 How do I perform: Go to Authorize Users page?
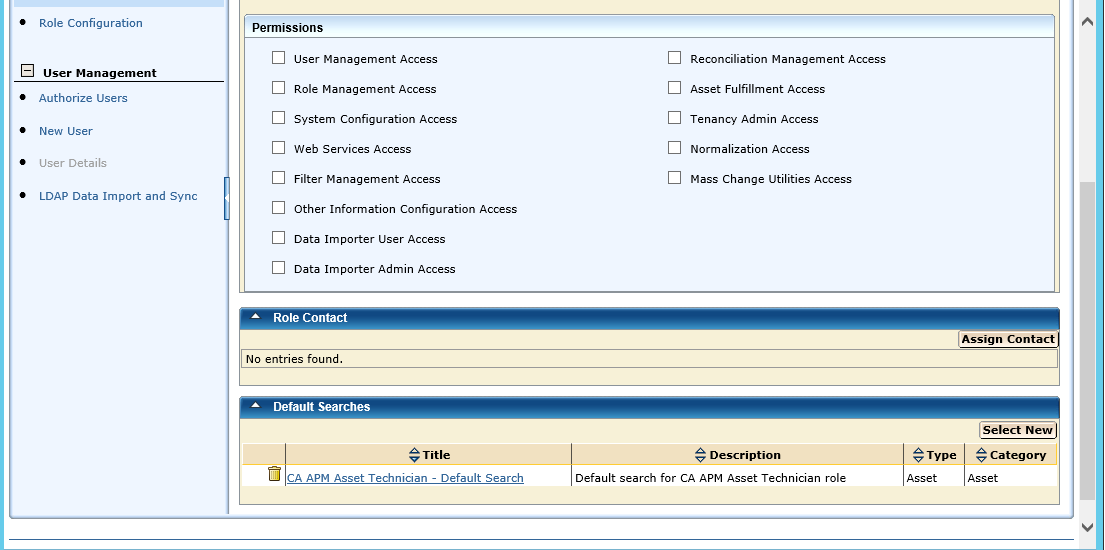point(83,98)
